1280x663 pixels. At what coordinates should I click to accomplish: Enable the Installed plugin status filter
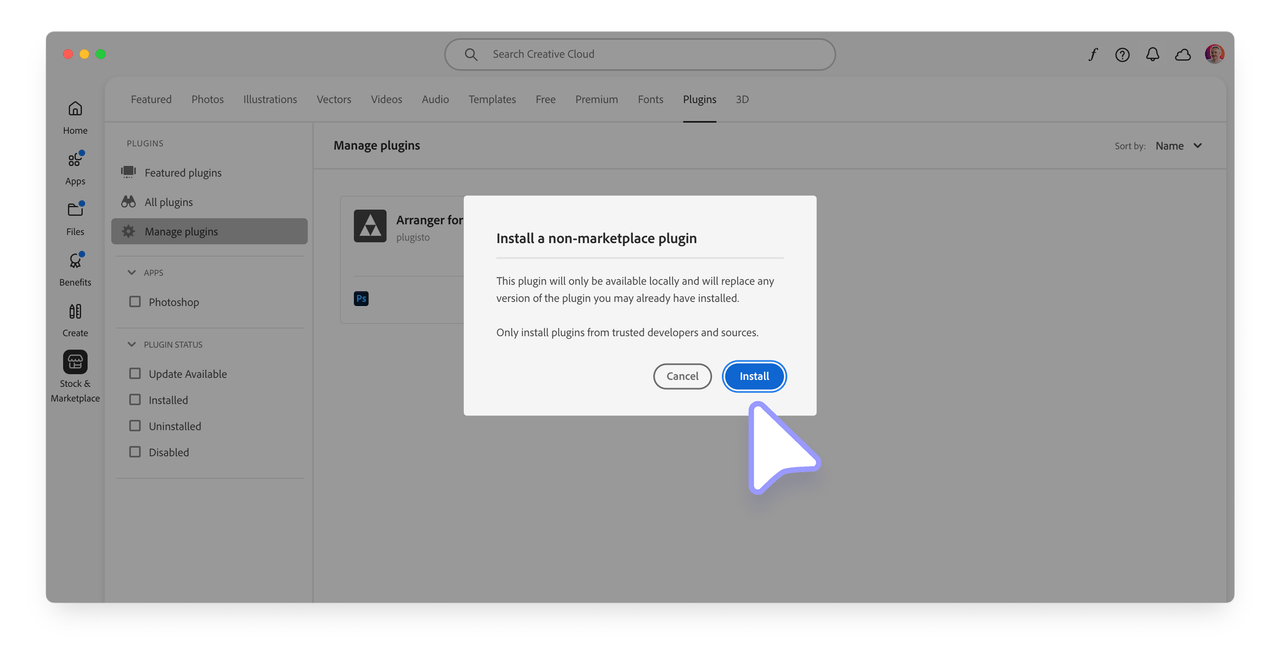136,399
